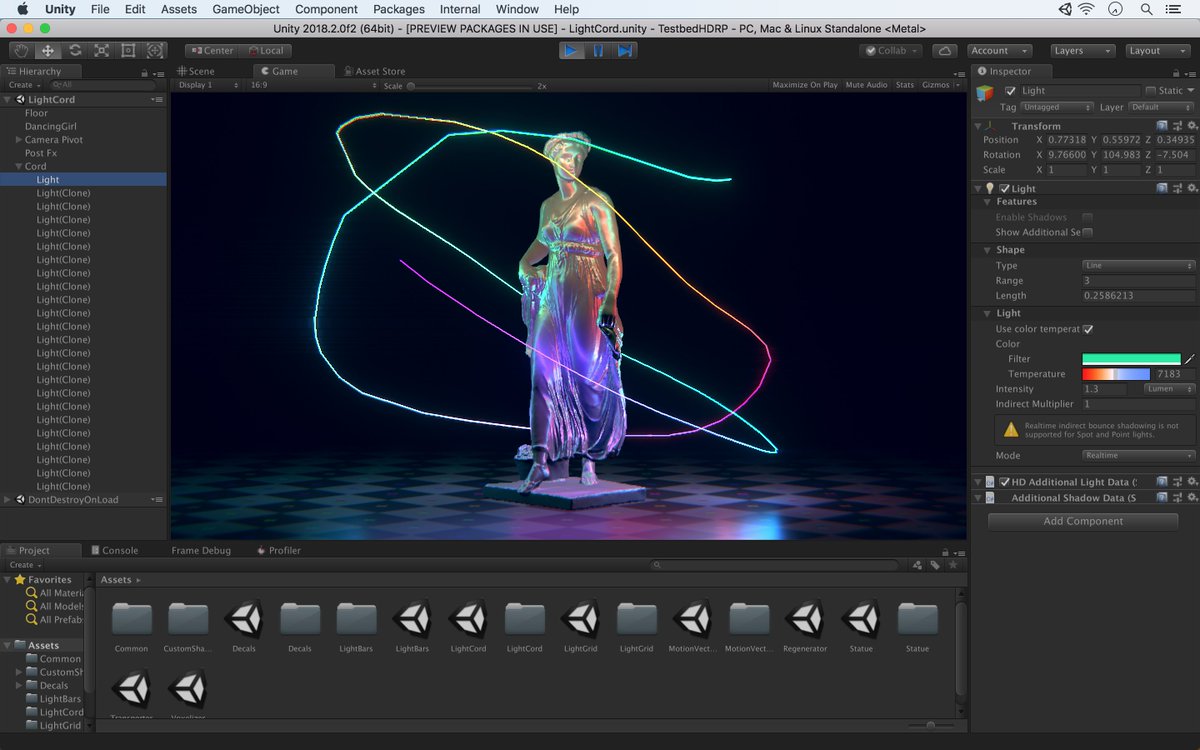This screenshot has width=1200, height=750.
Task: Click the Step frame button
Action: (625, 50)
